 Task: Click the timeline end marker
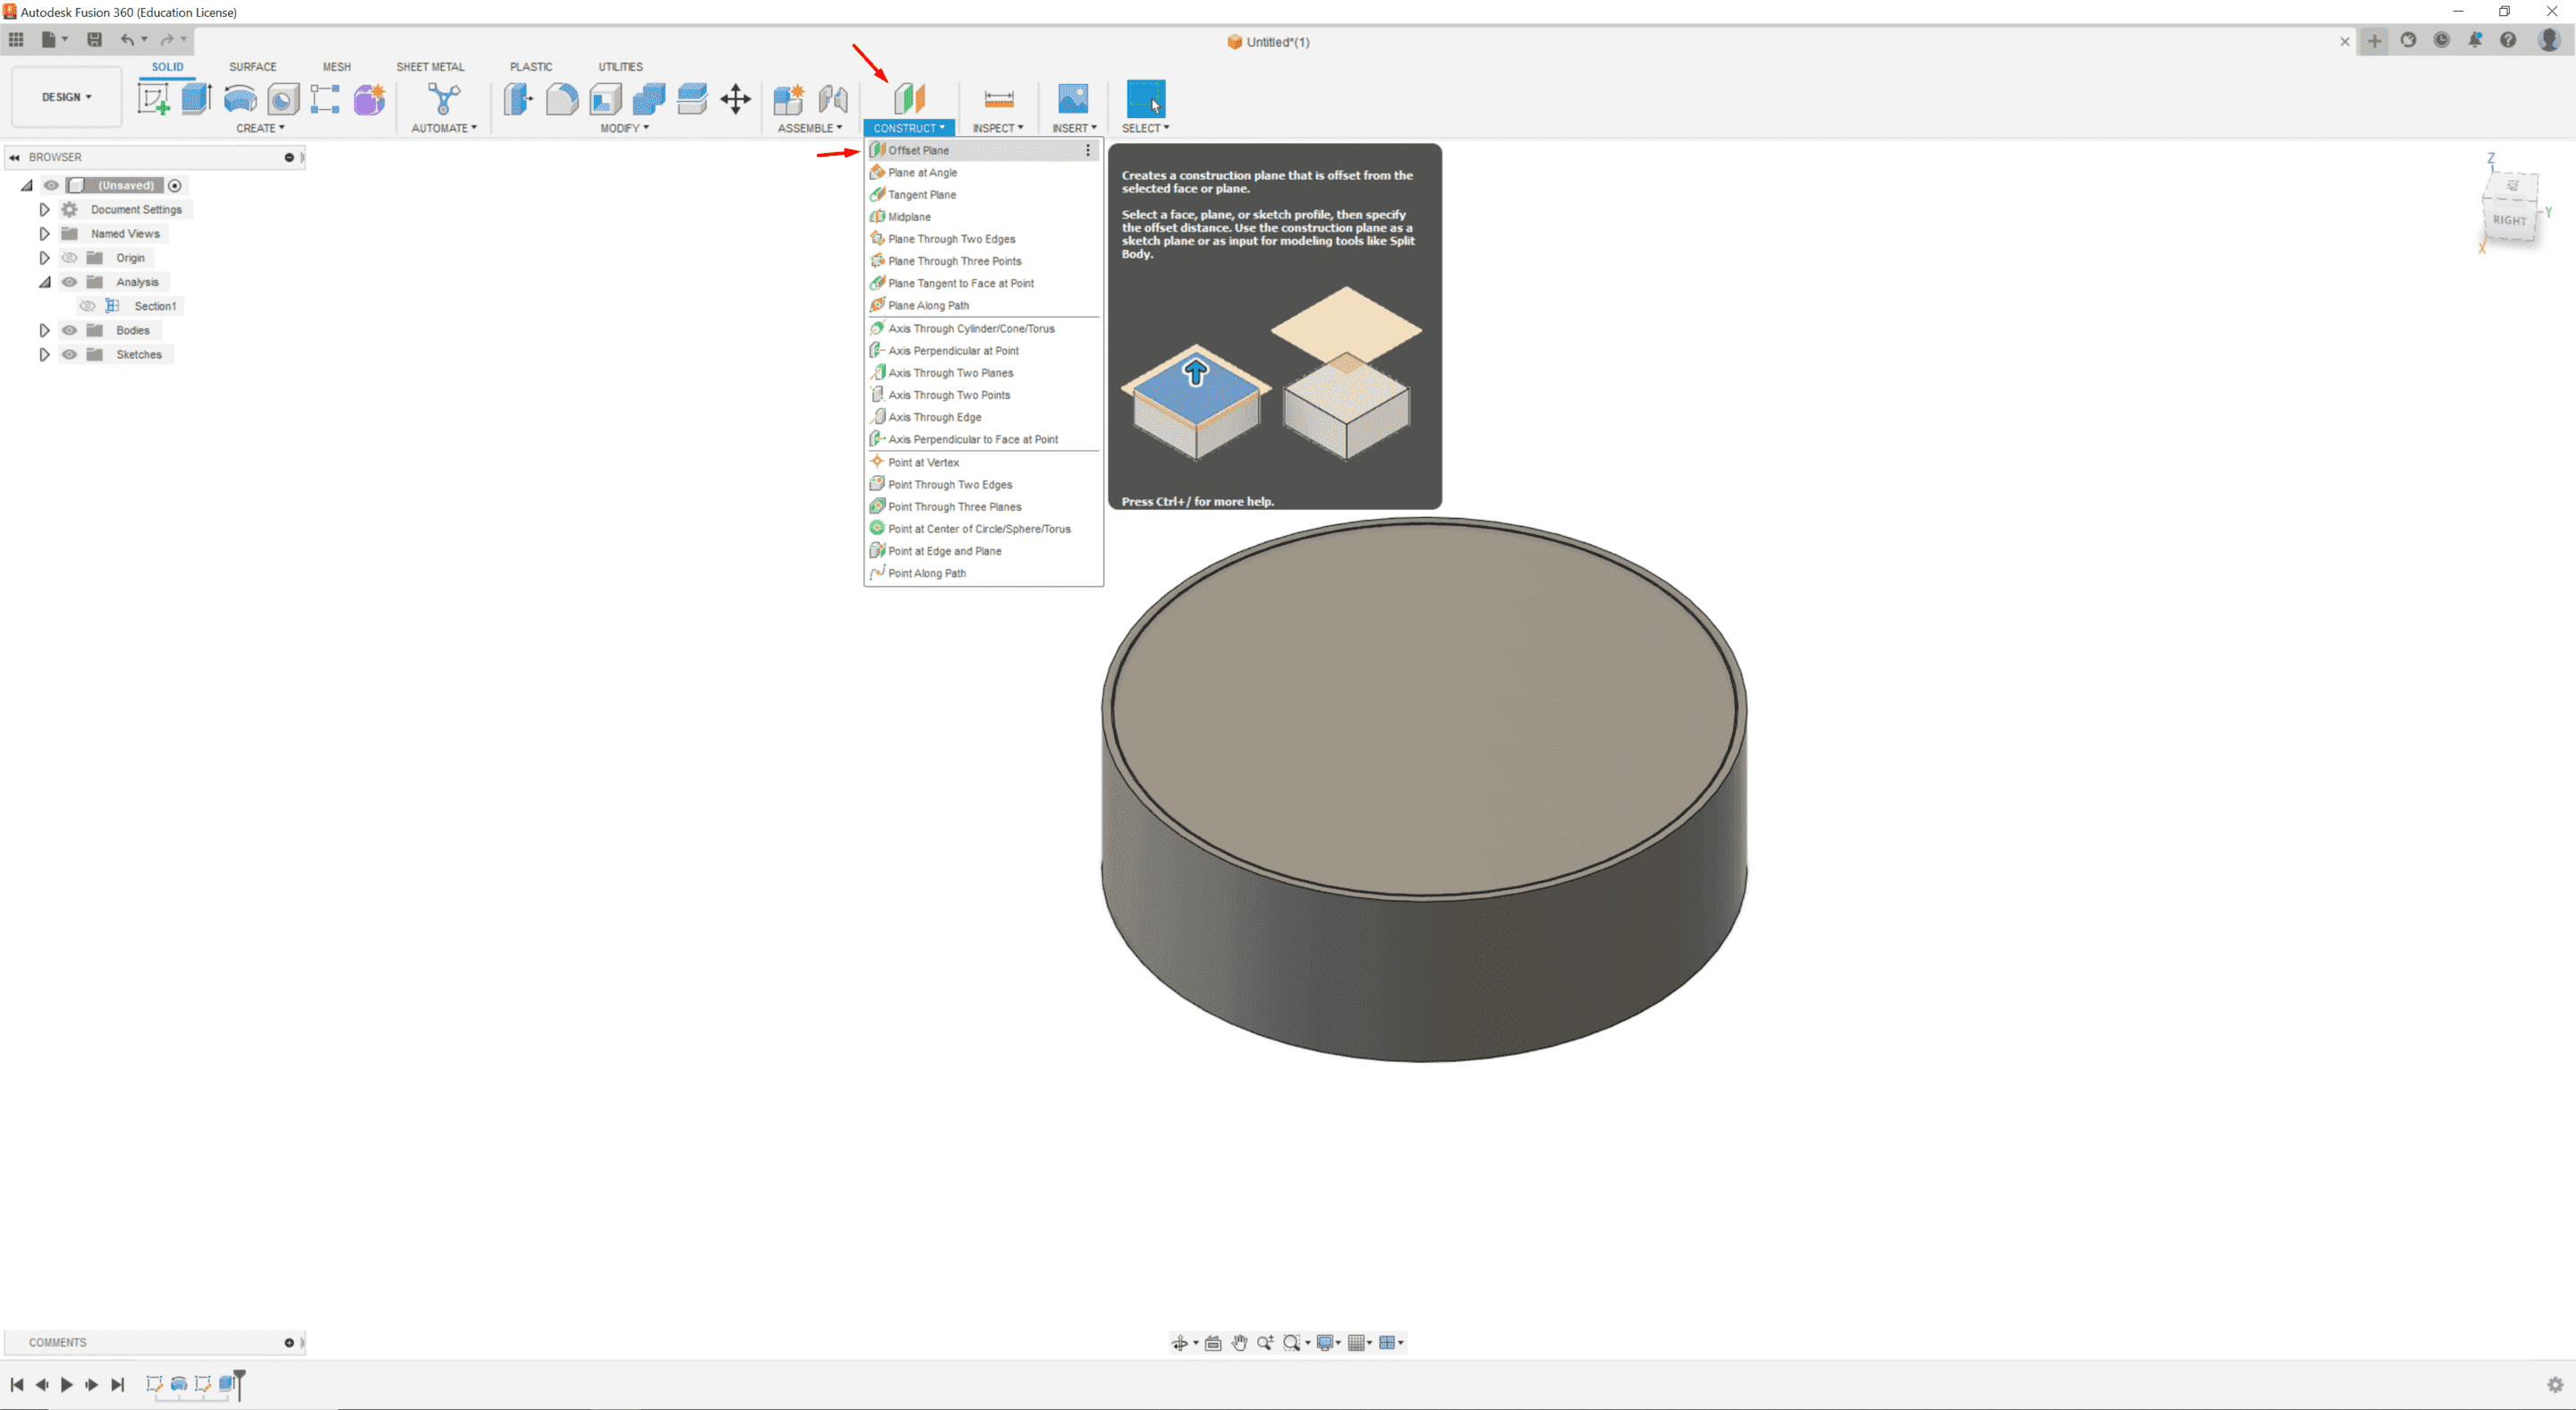[239, 1383]
